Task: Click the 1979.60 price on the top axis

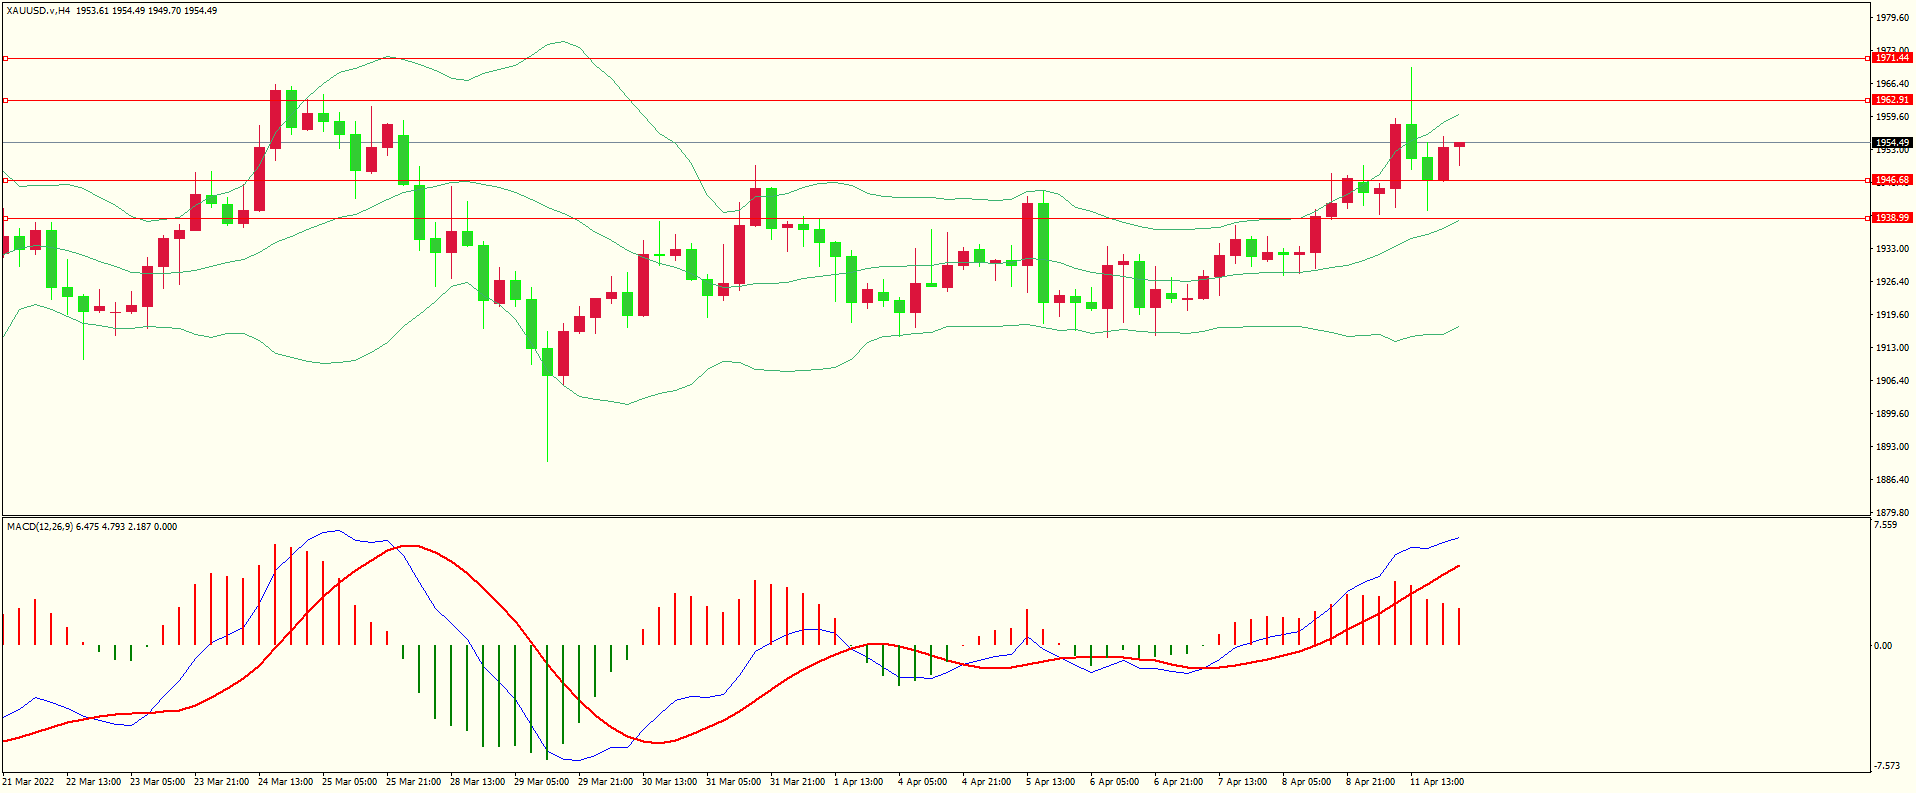Action: click(1891, 18)
